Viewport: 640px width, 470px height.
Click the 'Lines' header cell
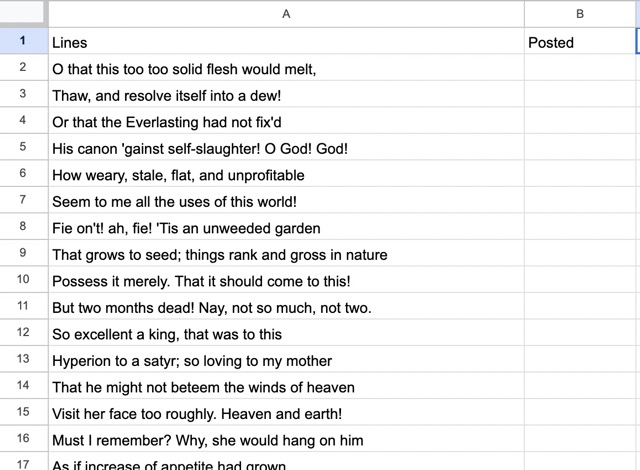coord(286,43)
